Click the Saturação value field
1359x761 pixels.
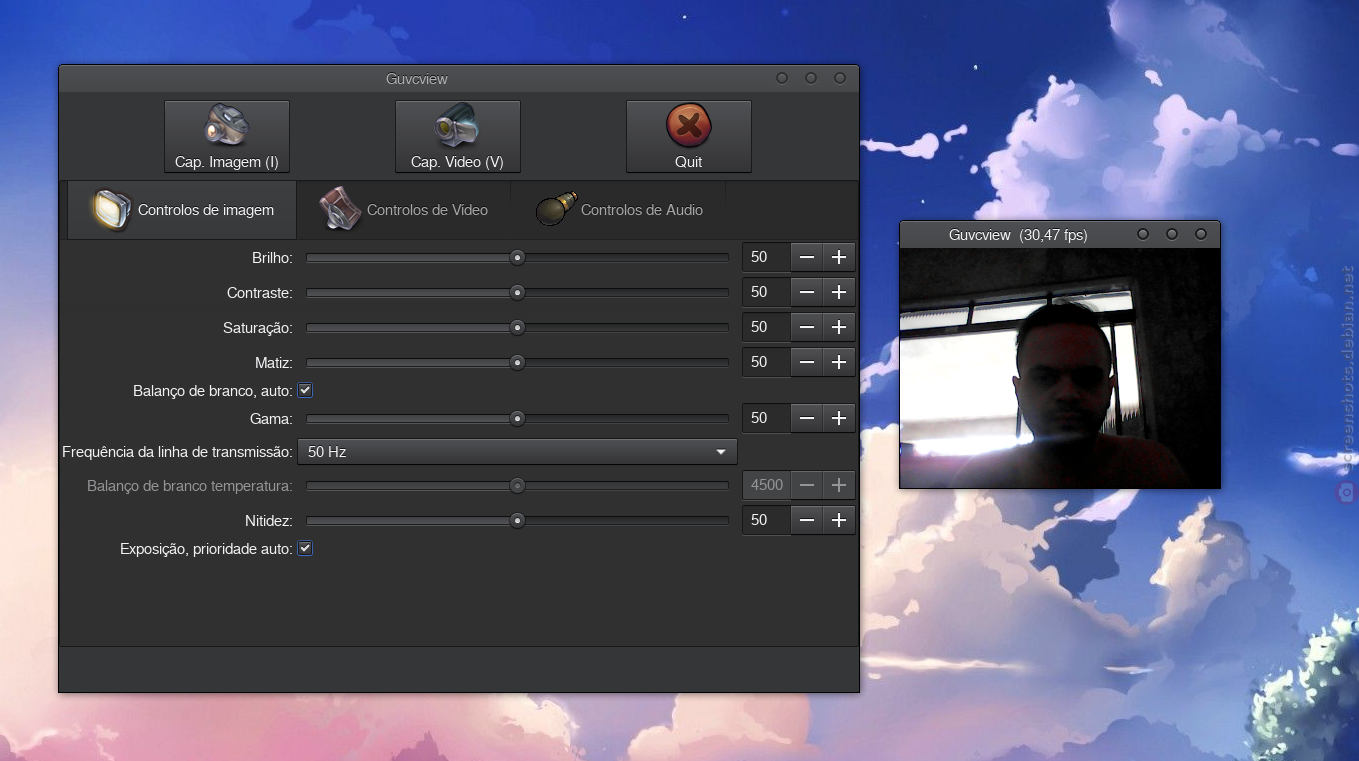766,327
